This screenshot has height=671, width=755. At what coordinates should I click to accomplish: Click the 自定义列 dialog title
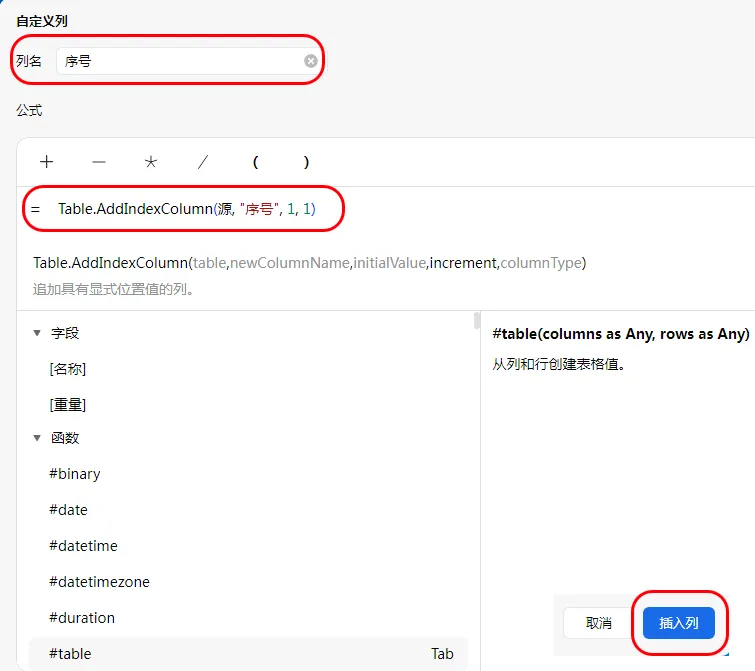(x=42, y=21)
